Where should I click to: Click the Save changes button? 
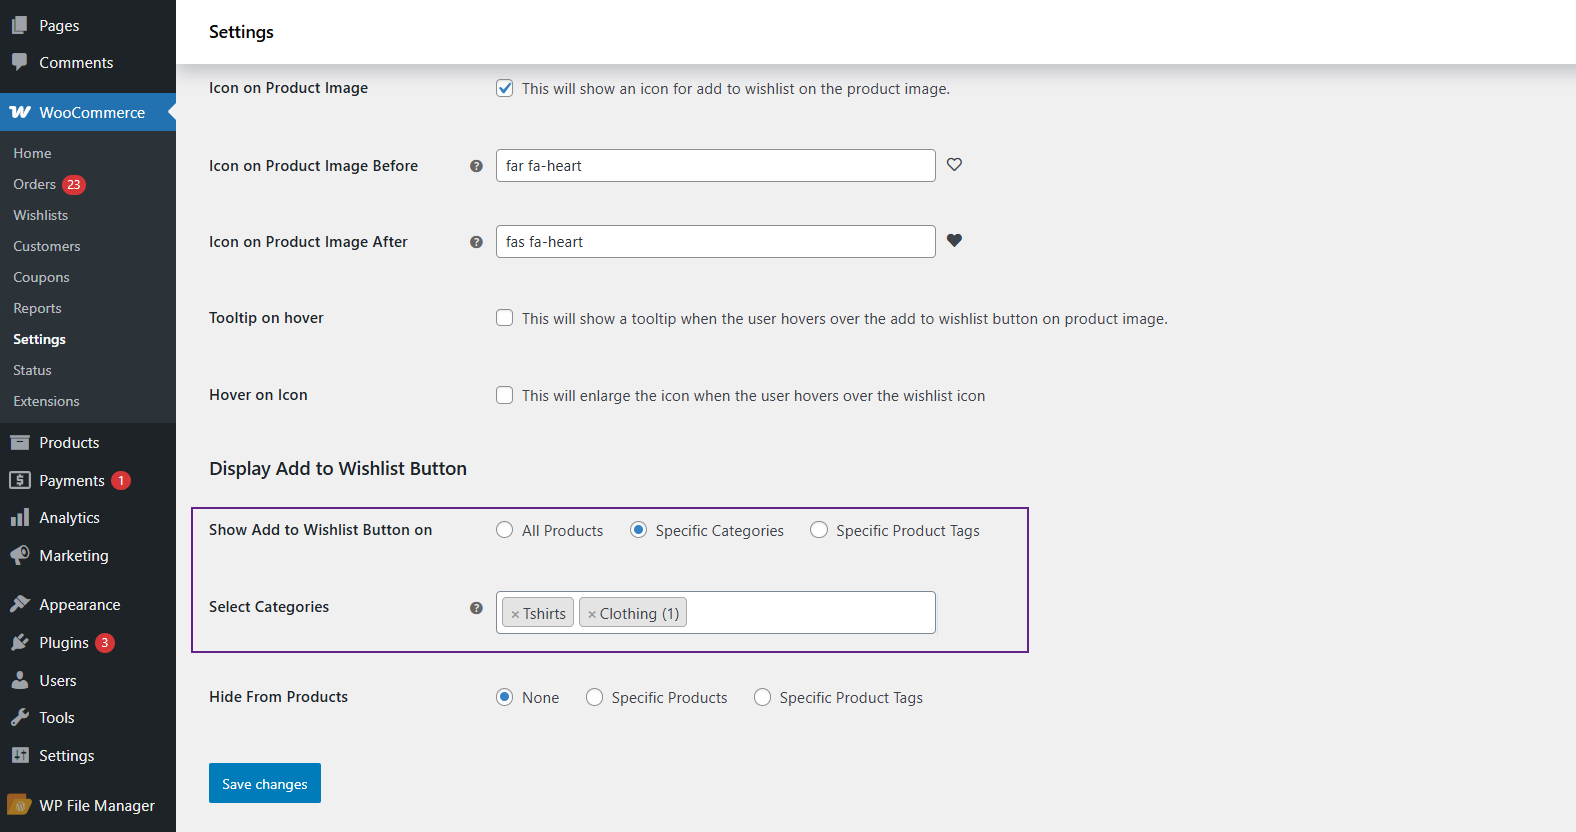[x=265, y=783]
